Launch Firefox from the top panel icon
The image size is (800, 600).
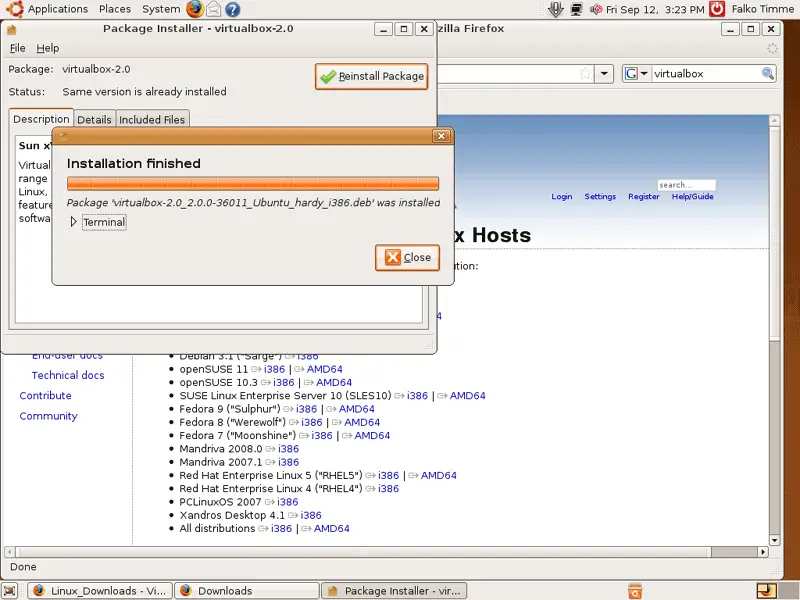pos(194,9)
